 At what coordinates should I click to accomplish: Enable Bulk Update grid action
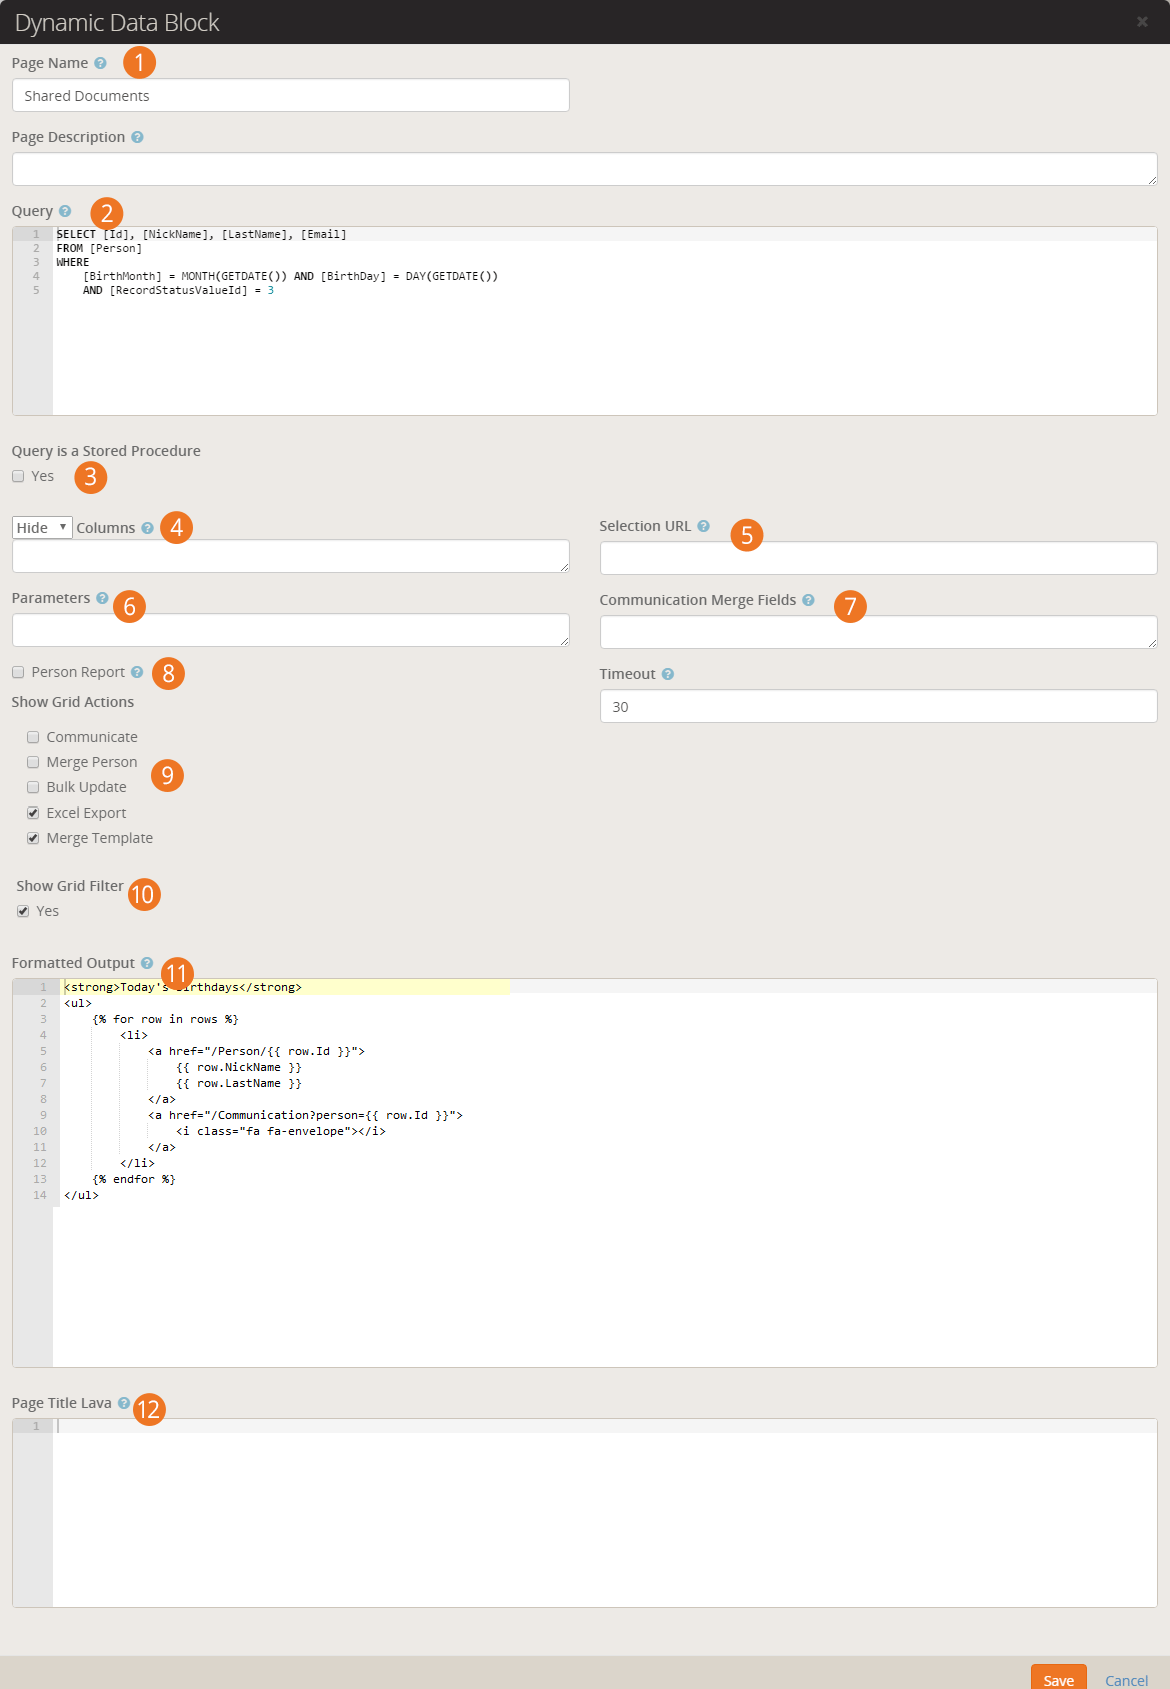pos(33,787)
